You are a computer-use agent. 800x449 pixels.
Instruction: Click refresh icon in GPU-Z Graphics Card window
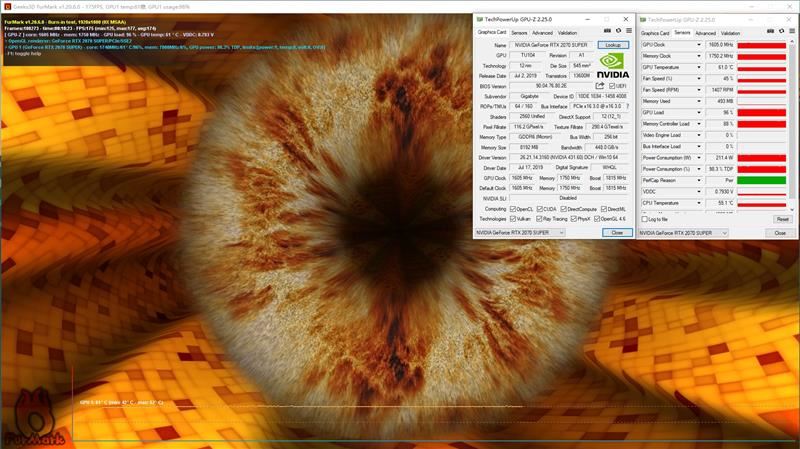(x=618, y=31)
